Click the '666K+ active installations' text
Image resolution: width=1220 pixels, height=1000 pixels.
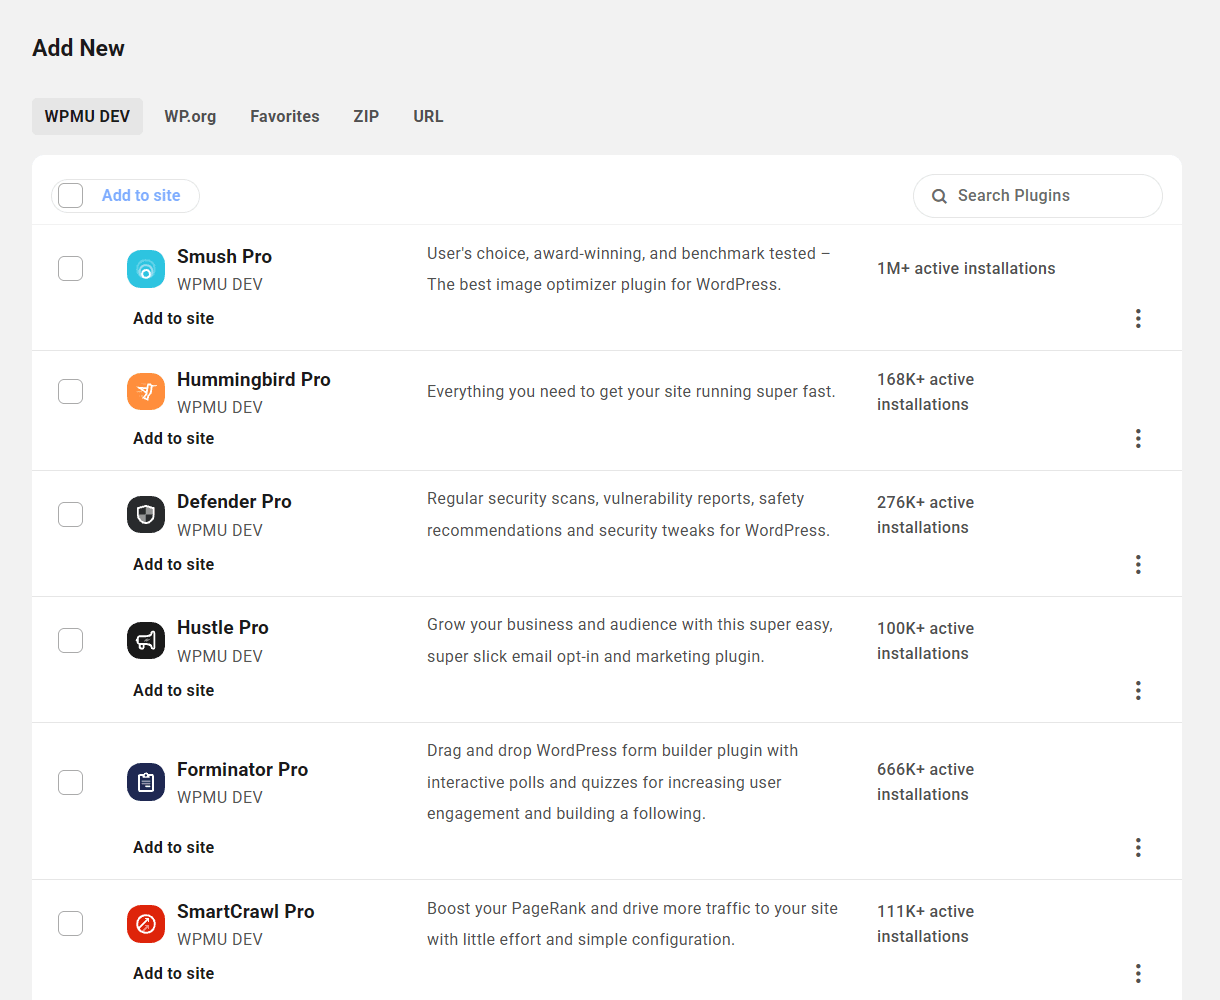click(x=925, y=782)
